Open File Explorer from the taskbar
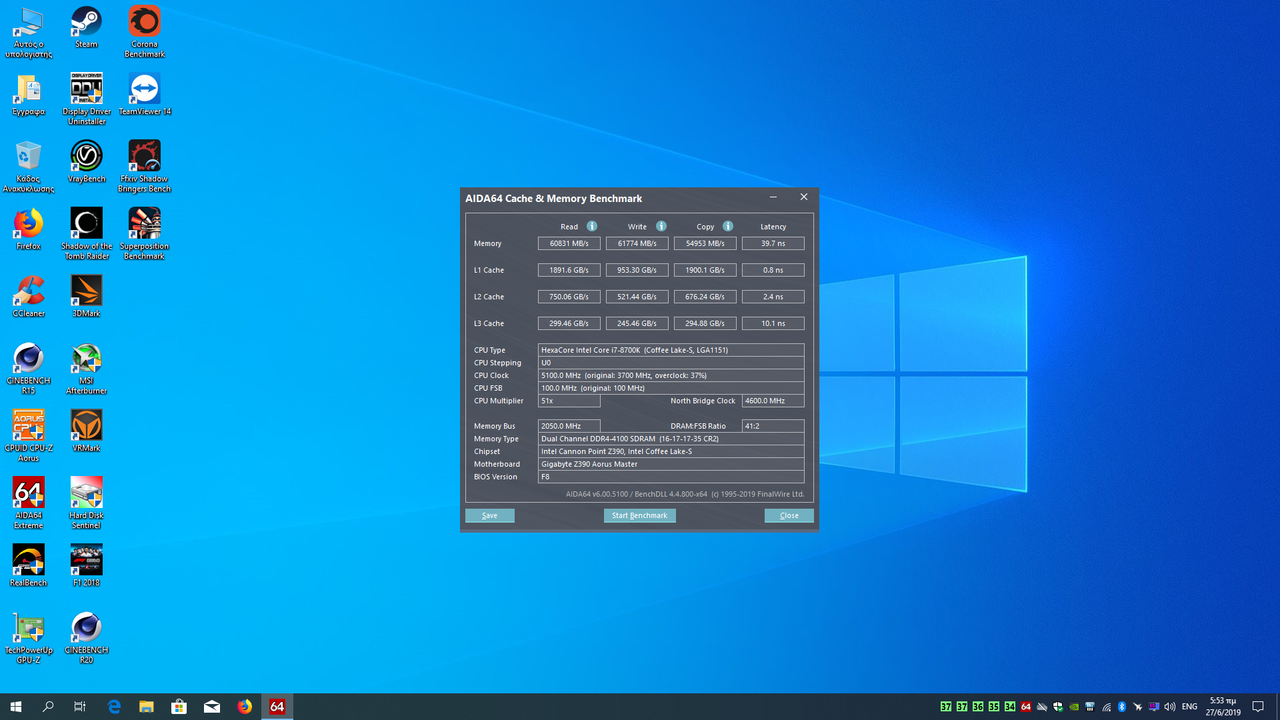The height and width of the screenshot is (720, 1280). (x=146, y=706)
